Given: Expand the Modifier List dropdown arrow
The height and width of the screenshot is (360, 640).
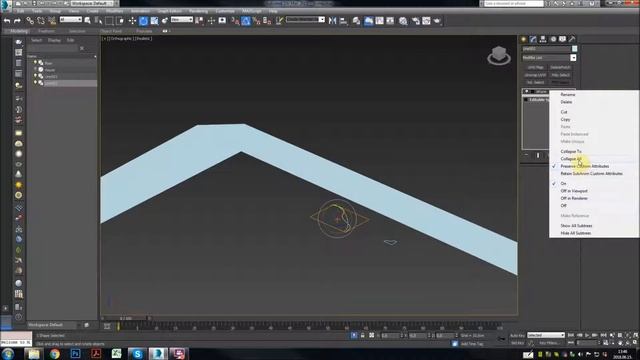Looking at the screenshot, I should click(573, 58).
